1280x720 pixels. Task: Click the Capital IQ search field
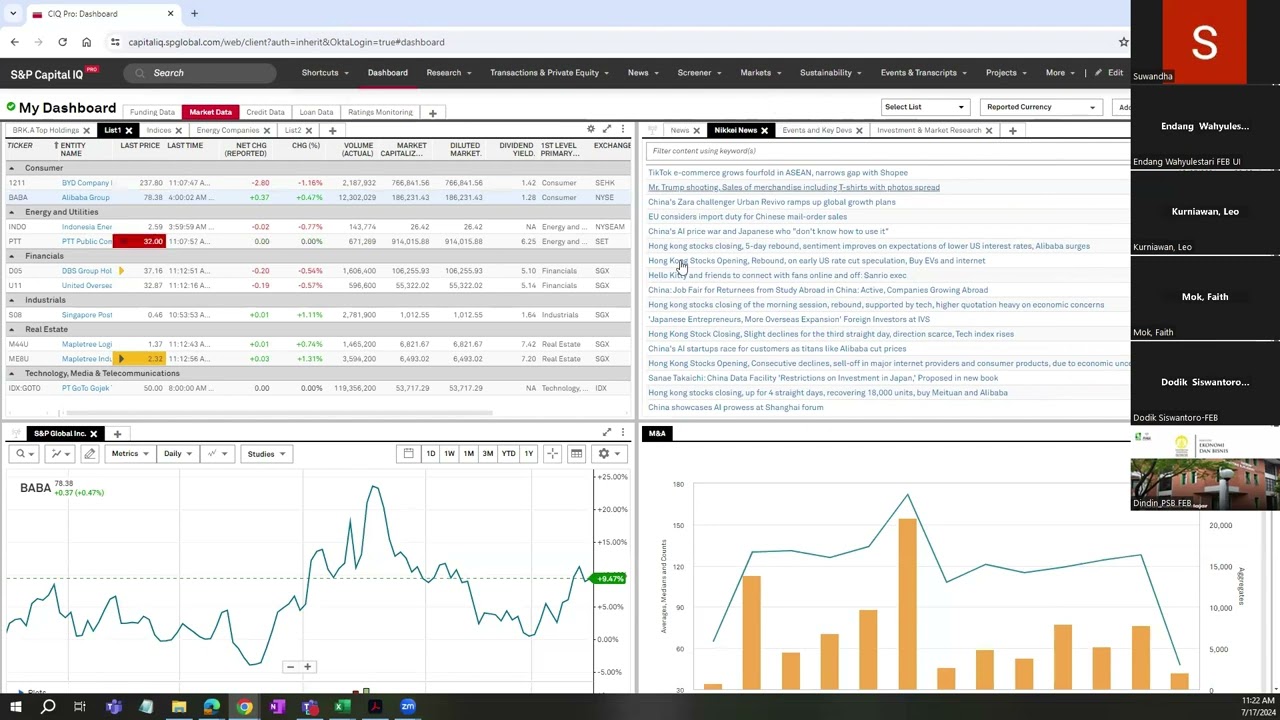click(200, 73)
